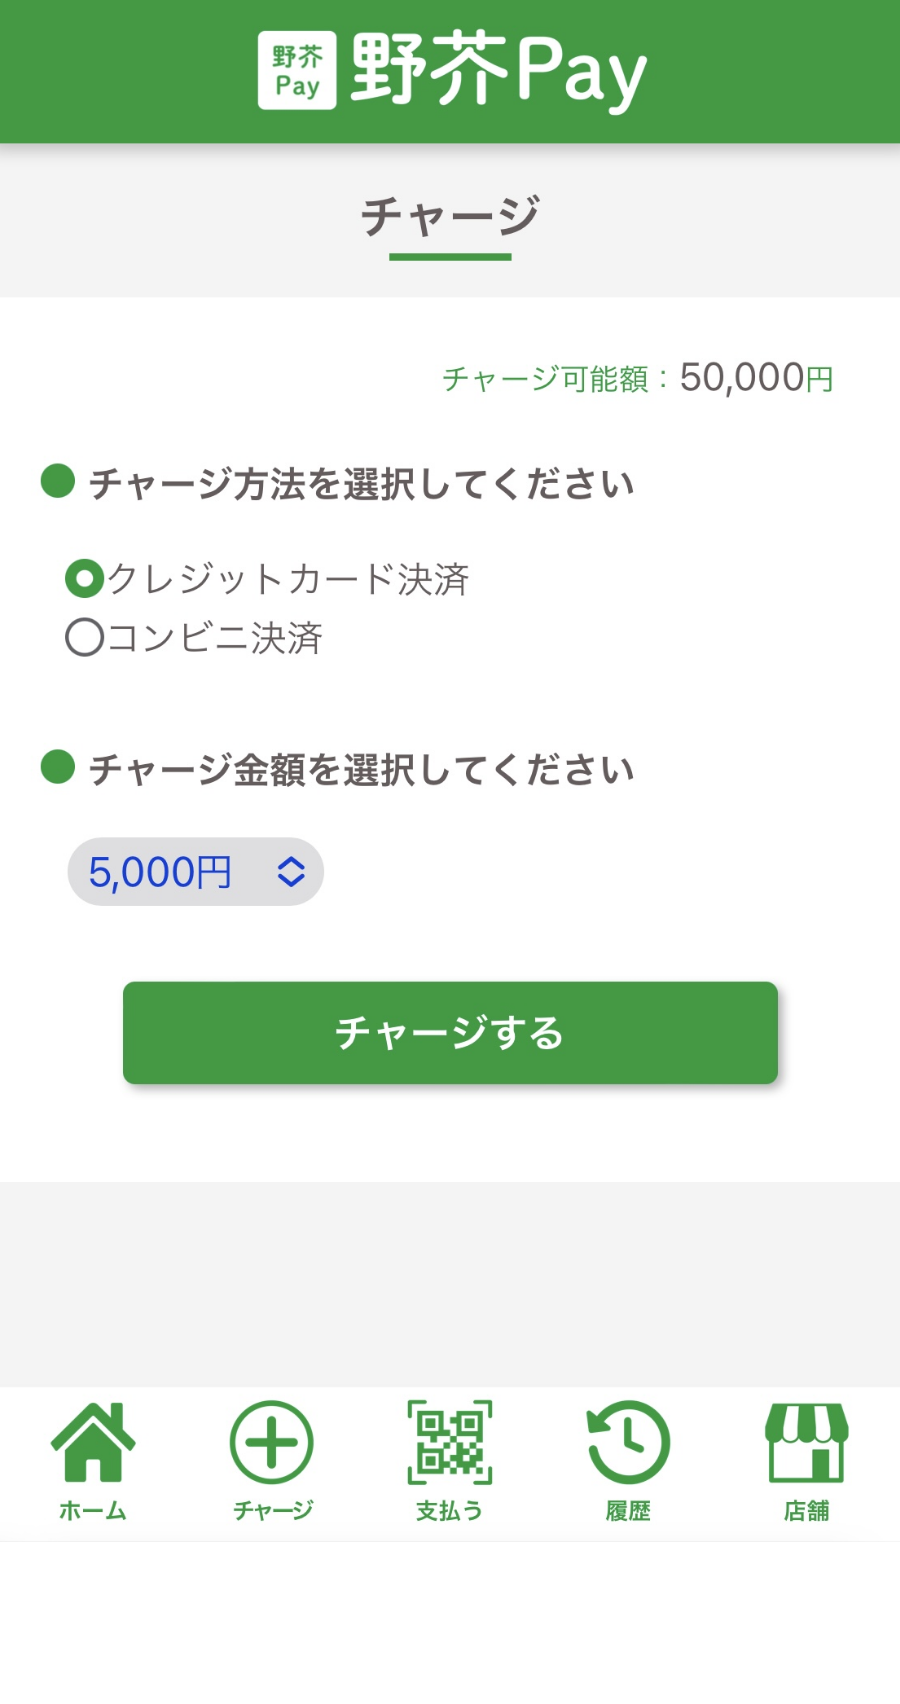Tap the store shop icon
Viewport: 900px width, 1704px height.
(806, 1442)
